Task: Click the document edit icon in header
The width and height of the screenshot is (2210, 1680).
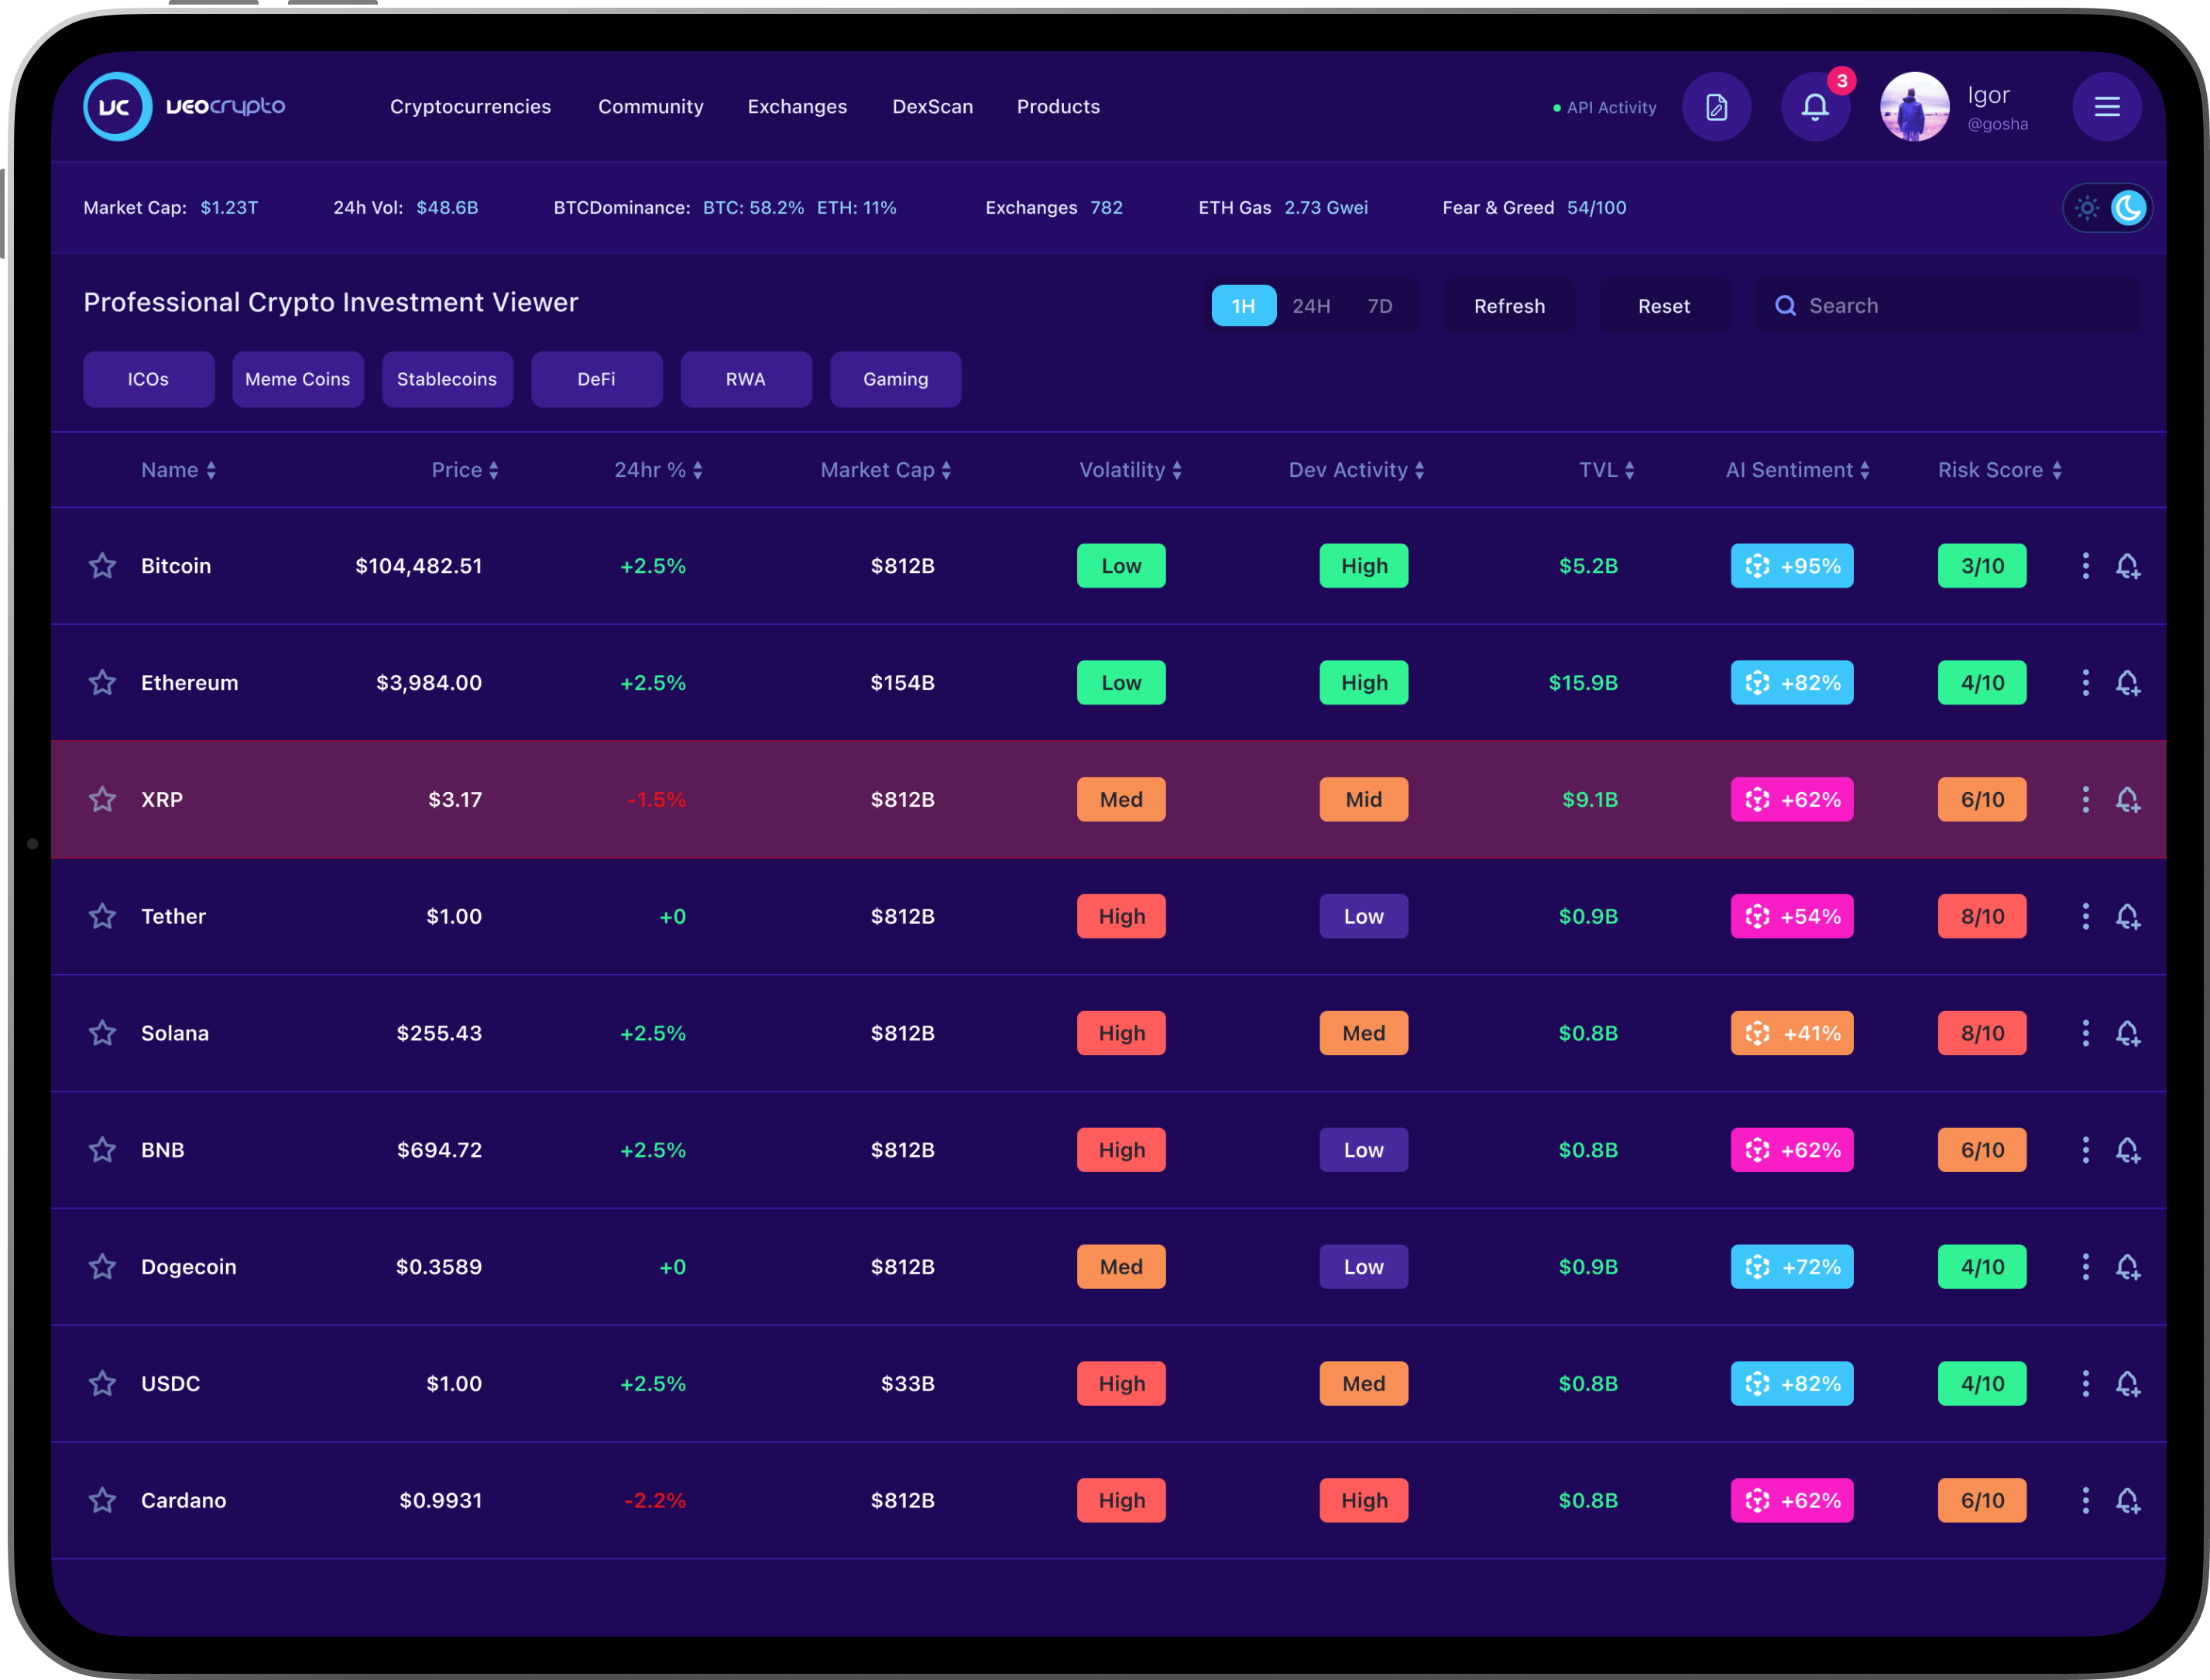Action: 1716,107
